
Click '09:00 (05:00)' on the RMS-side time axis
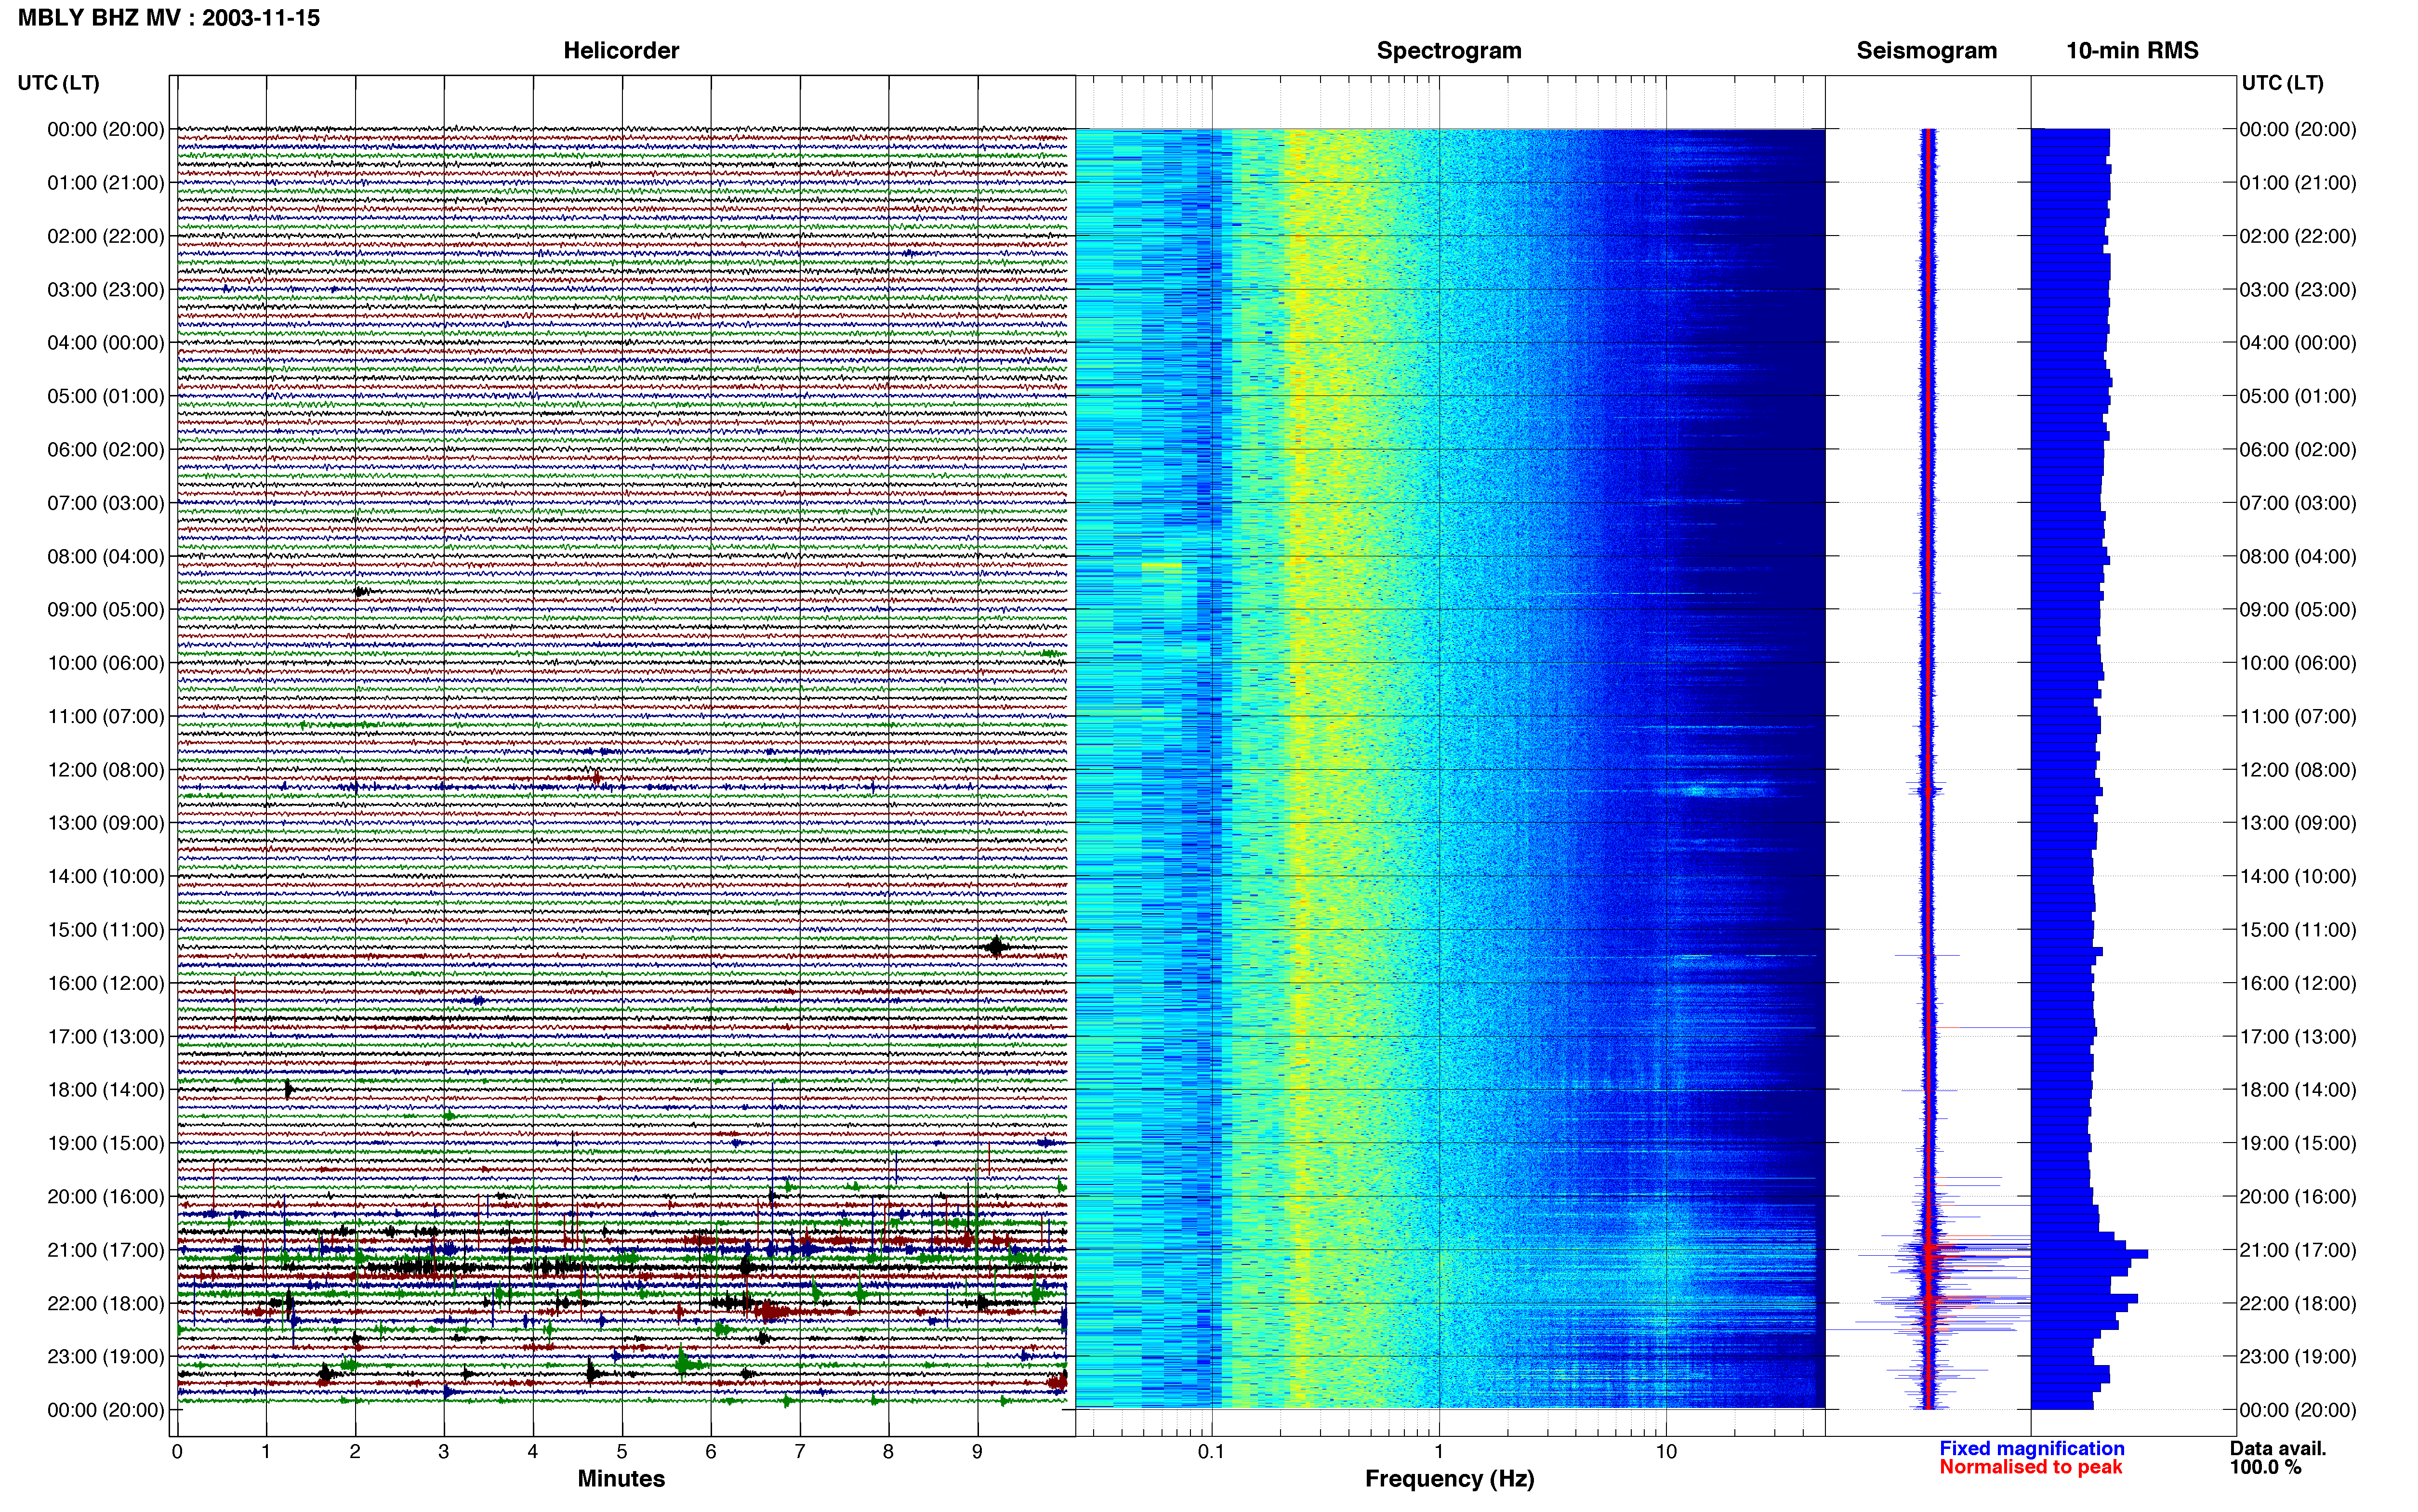coord(2297,610)
